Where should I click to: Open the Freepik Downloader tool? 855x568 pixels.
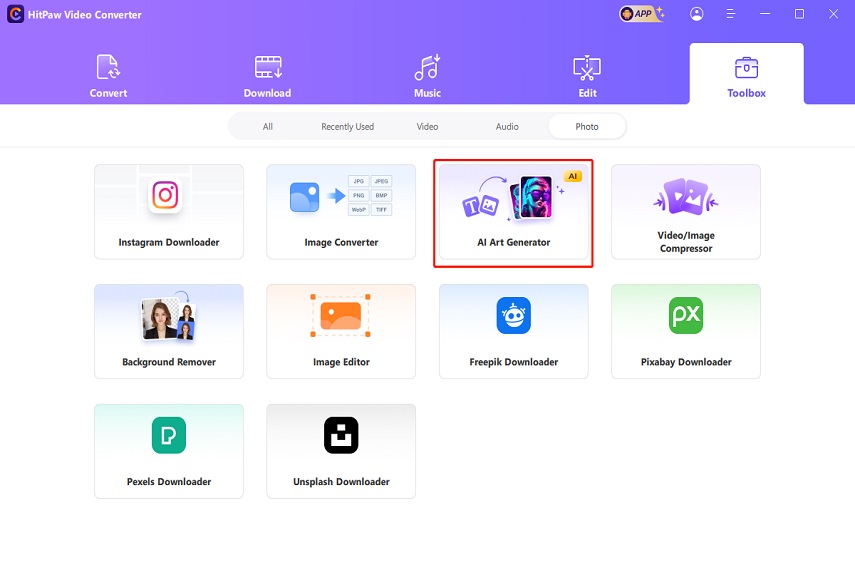[514, 331]
